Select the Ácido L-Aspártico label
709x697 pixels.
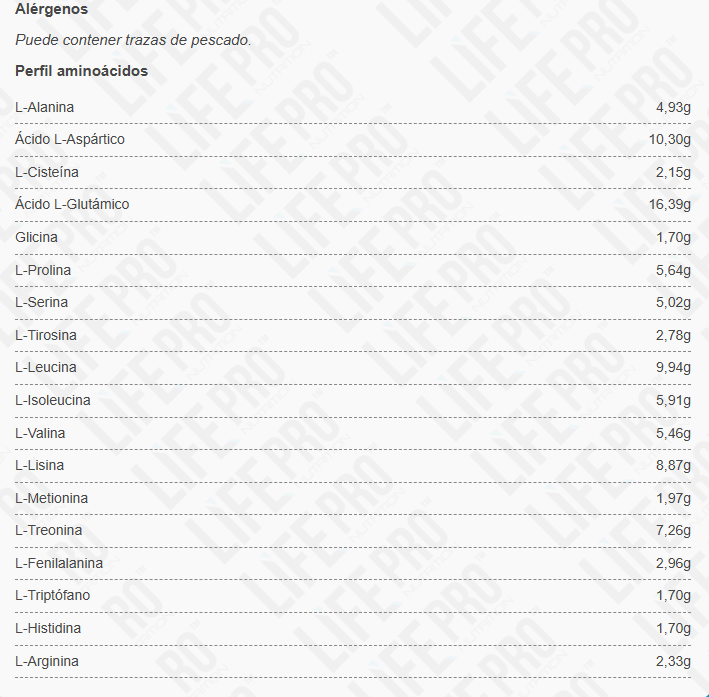70,139
